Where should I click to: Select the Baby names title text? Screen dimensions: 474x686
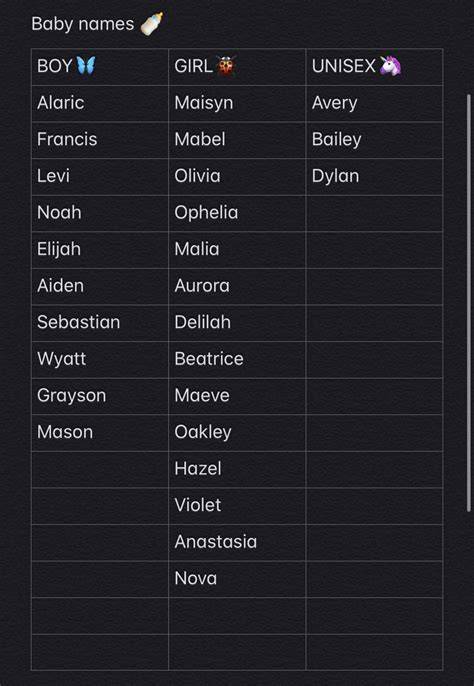[83, 24]
